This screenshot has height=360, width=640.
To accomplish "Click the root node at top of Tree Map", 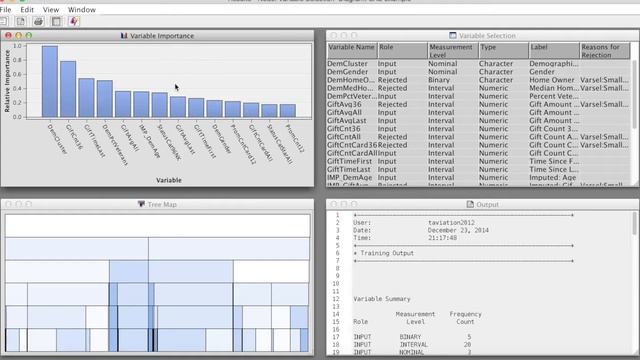I will [158, 226].
